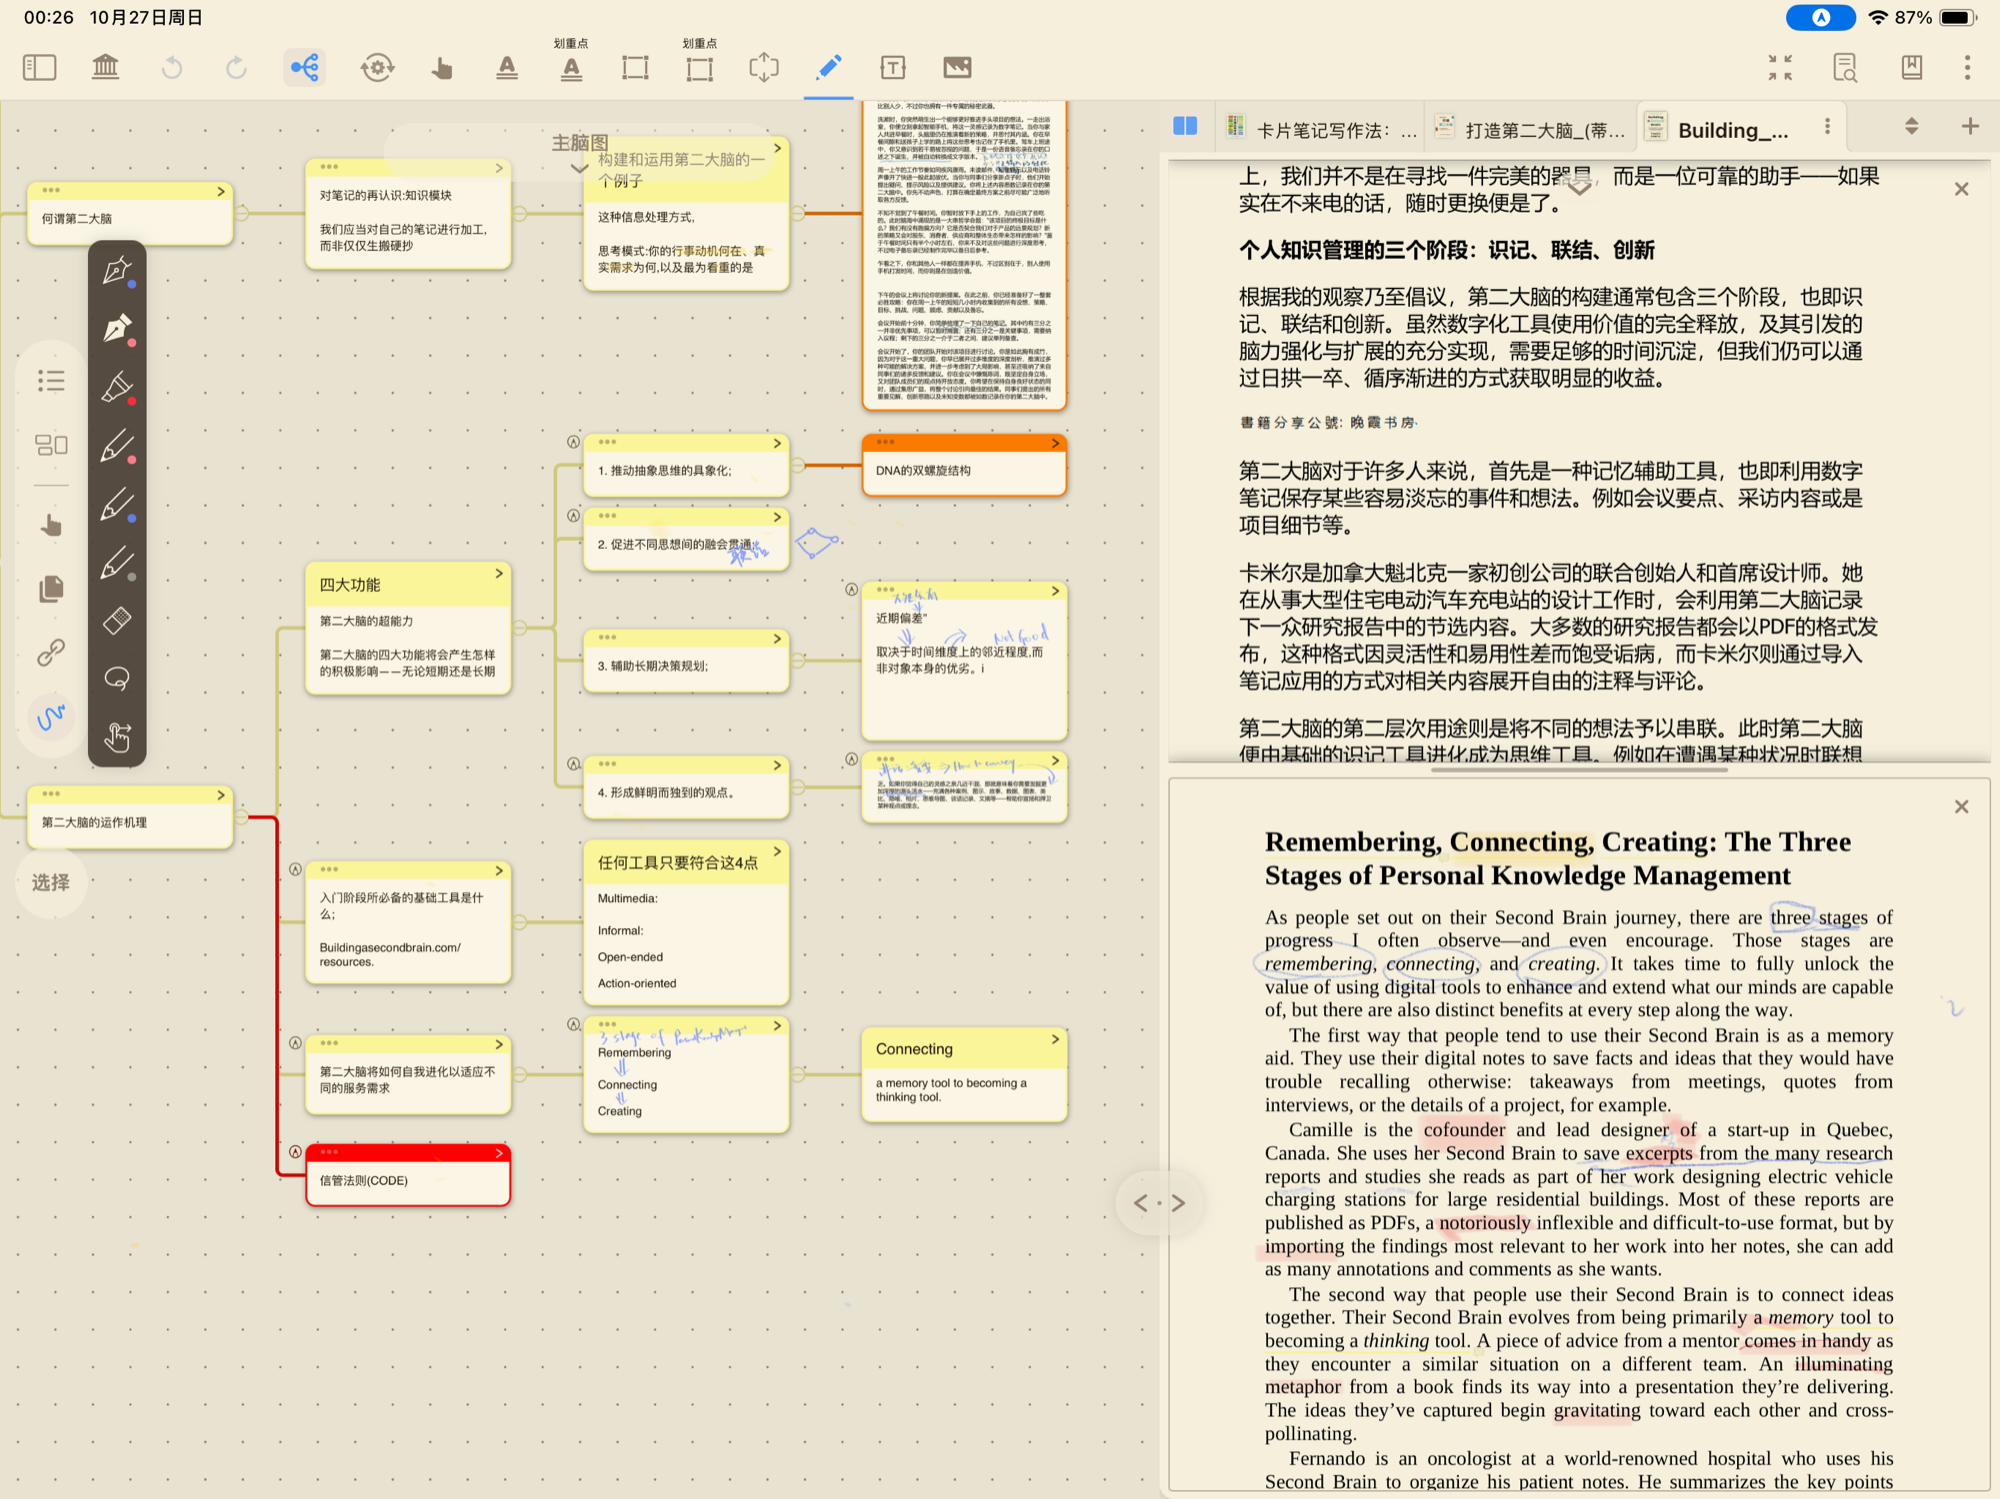
Task: Select the image insert tool
Action: coord(957,68)
